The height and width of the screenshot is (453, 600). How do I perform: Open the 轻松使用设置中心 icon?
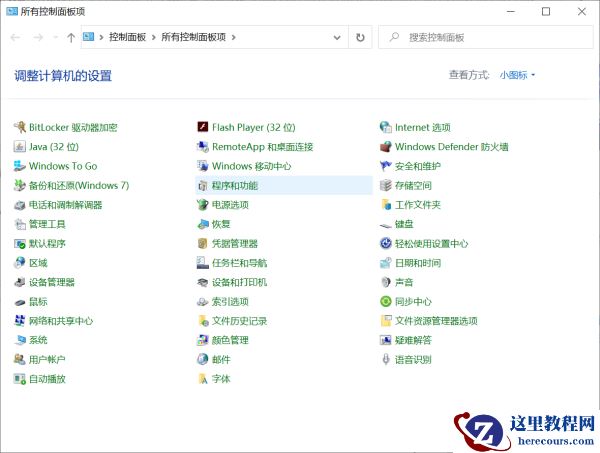click(385, 243)
